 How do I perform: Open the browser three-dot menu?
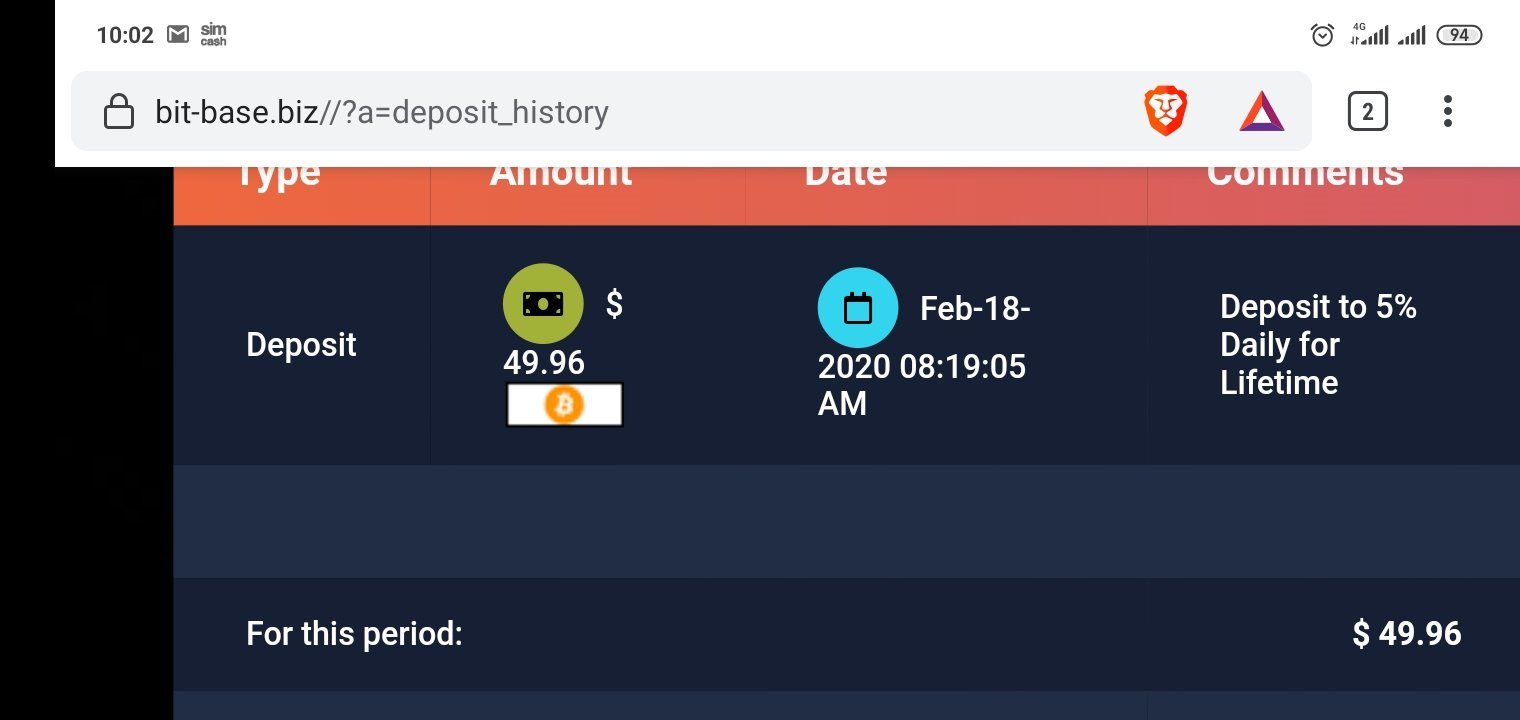(1447, 111)
